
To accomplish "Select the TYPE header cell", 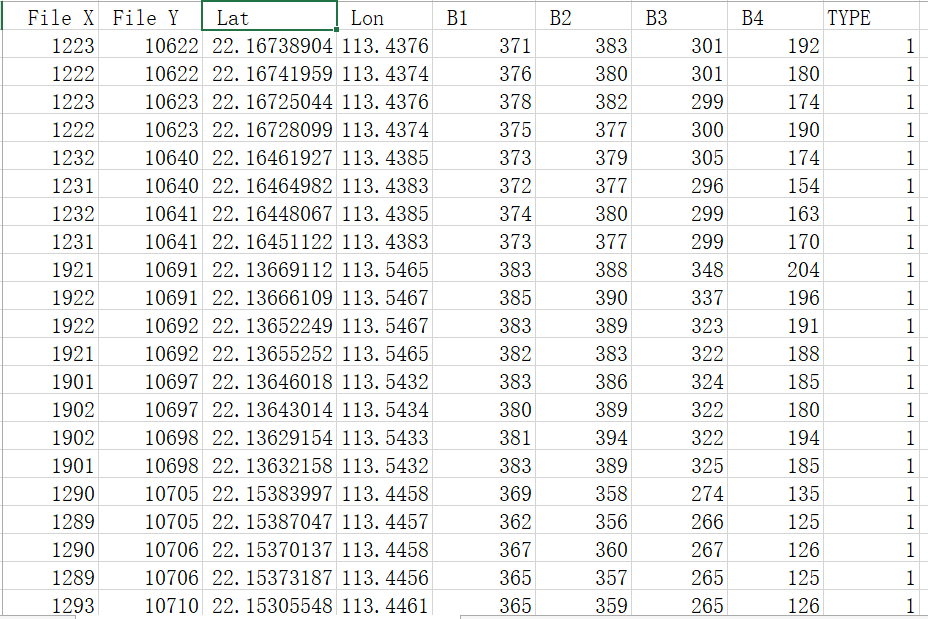I will coord(871,17).
